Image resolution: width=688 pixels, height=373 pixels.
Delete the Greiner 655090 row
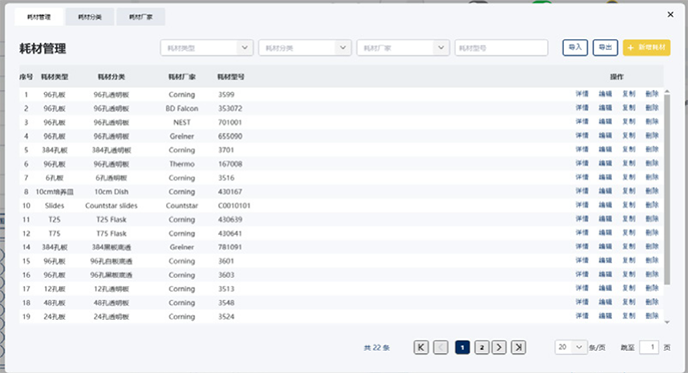click(652, 136)
